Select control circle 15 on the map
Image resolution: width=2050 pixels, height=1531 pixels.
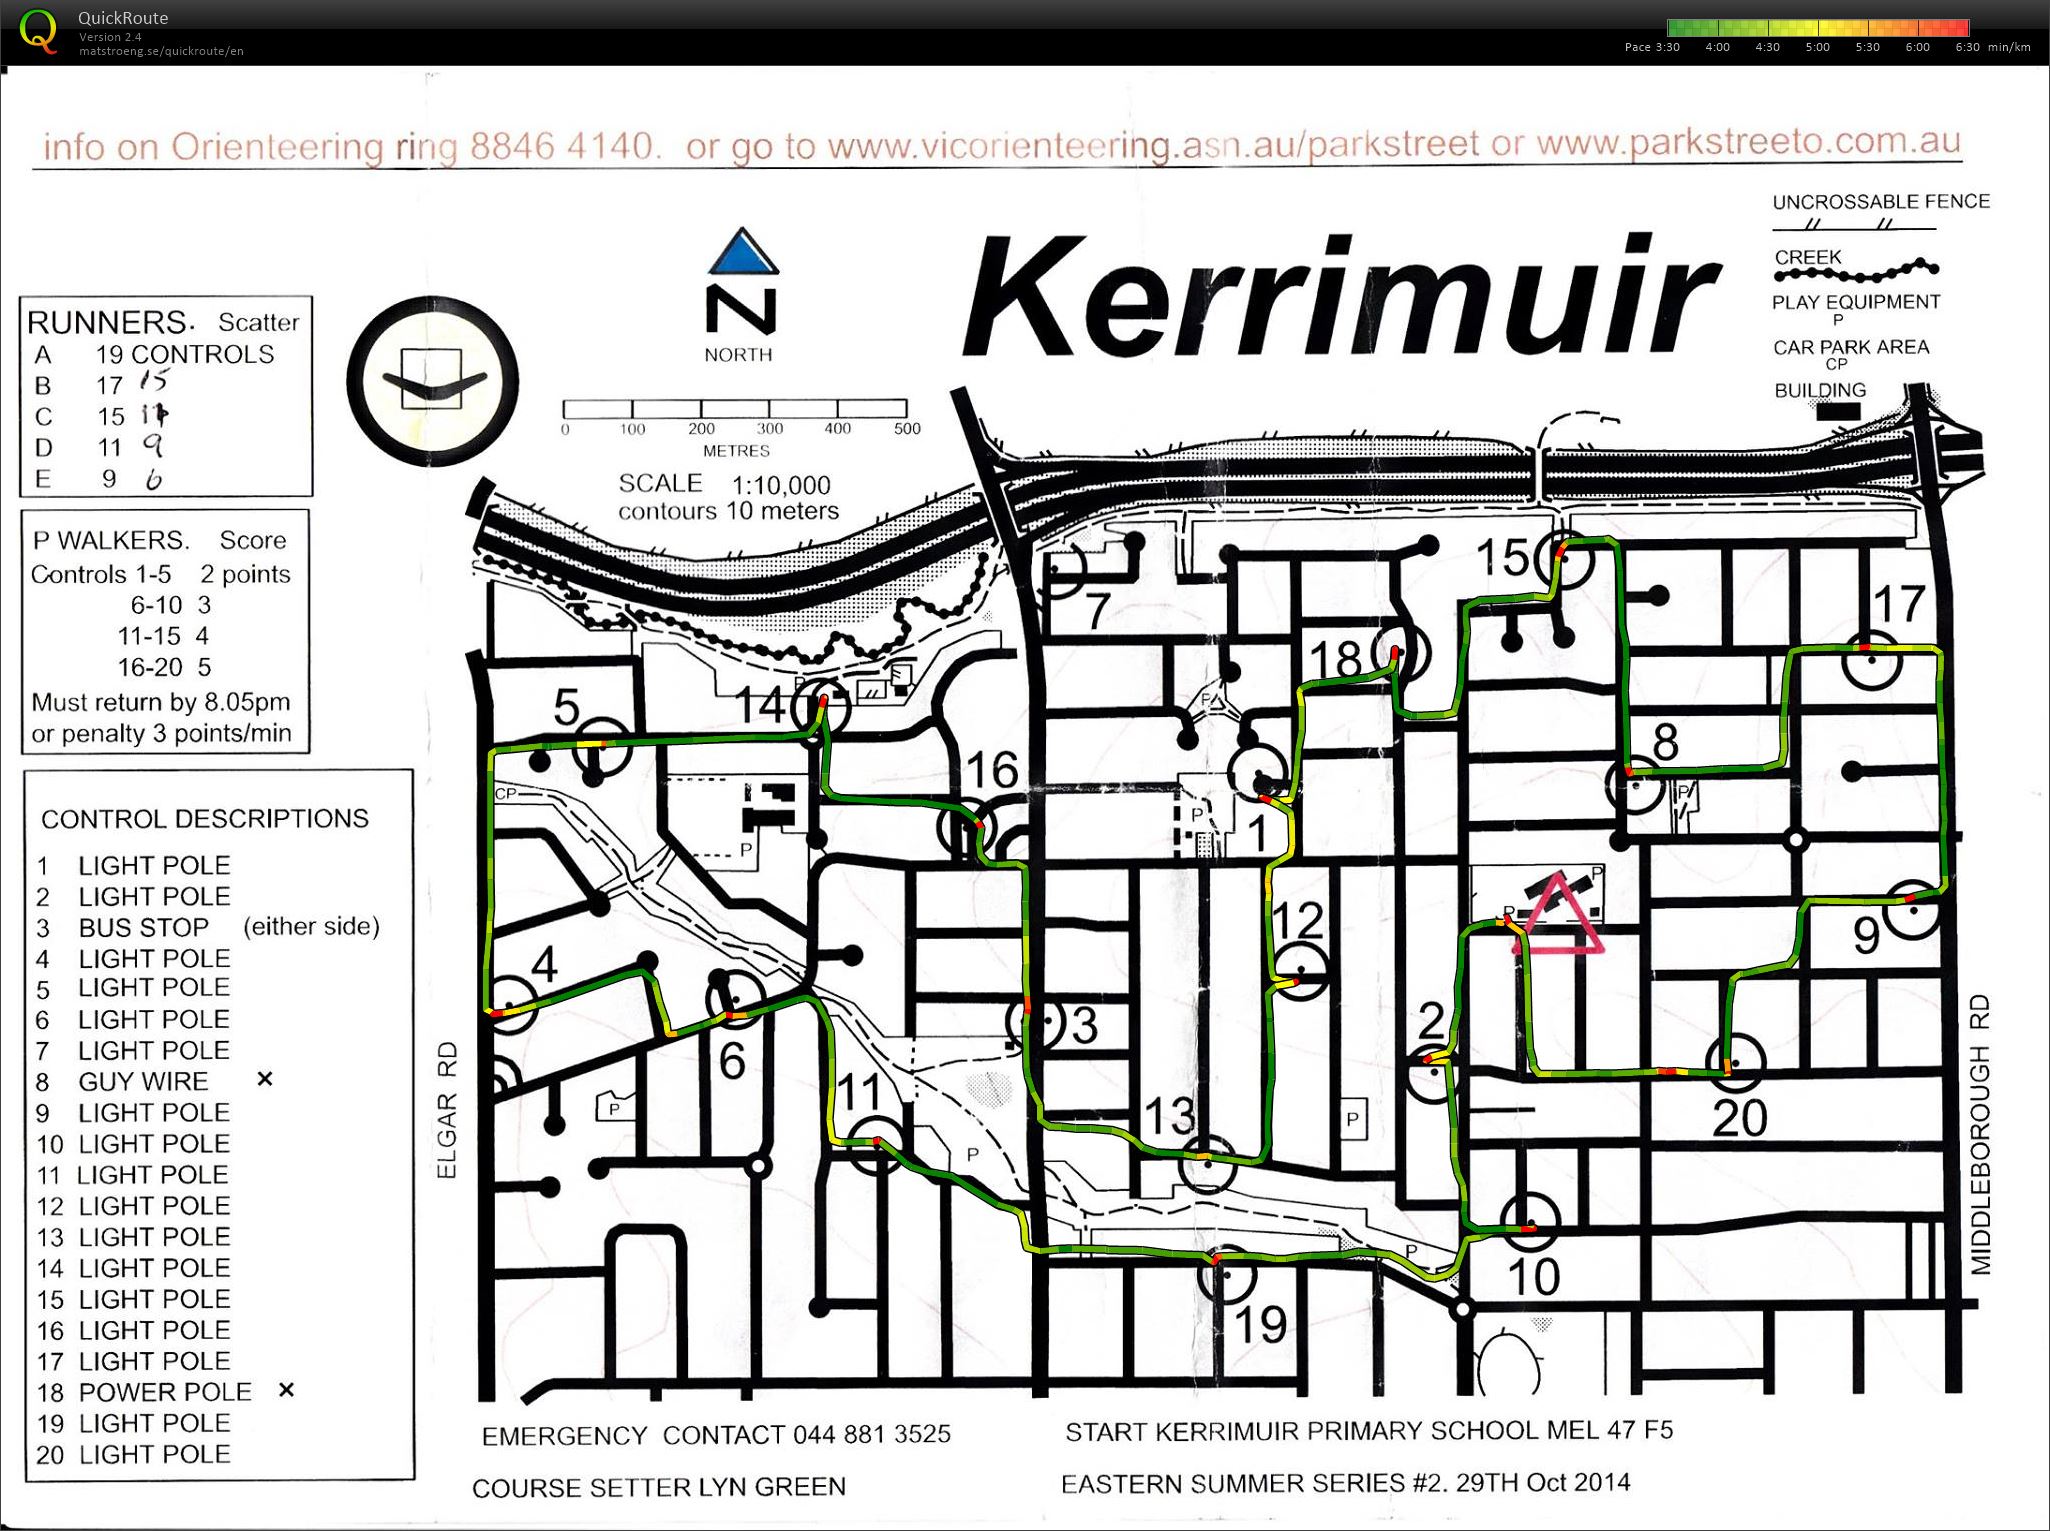pos(1564,561)
